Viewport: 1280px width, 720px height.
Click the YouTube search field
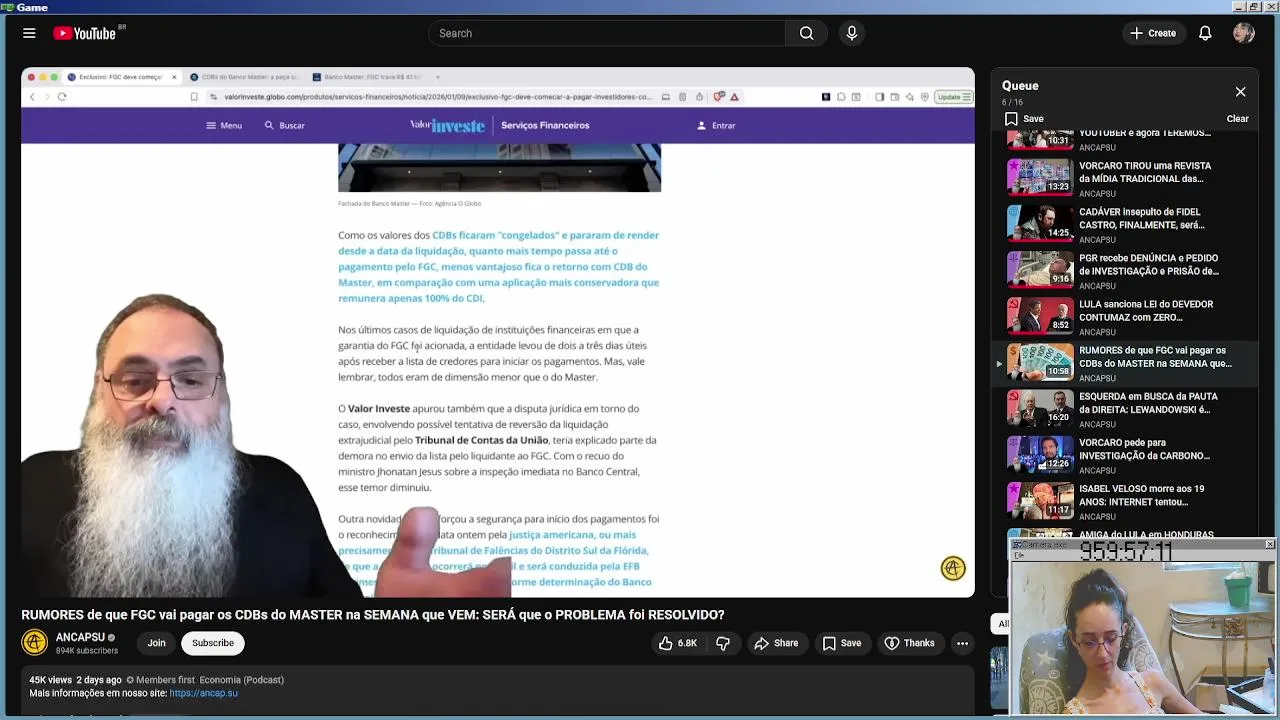pyautogui.click(x=607, y=33)
